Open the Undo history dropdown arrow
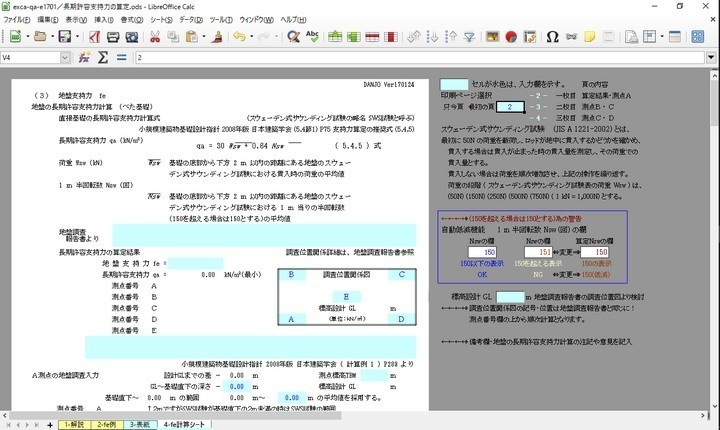The image size is (720, 430). click(x=251, y=37)
